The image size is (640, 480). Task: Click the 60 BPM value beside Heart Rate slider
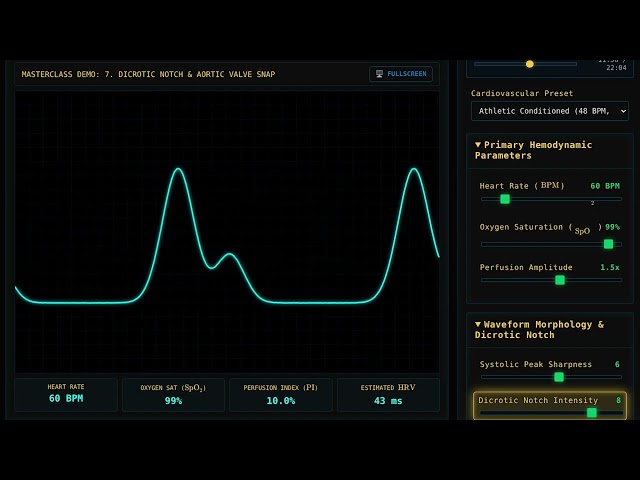tap(605, 186)
